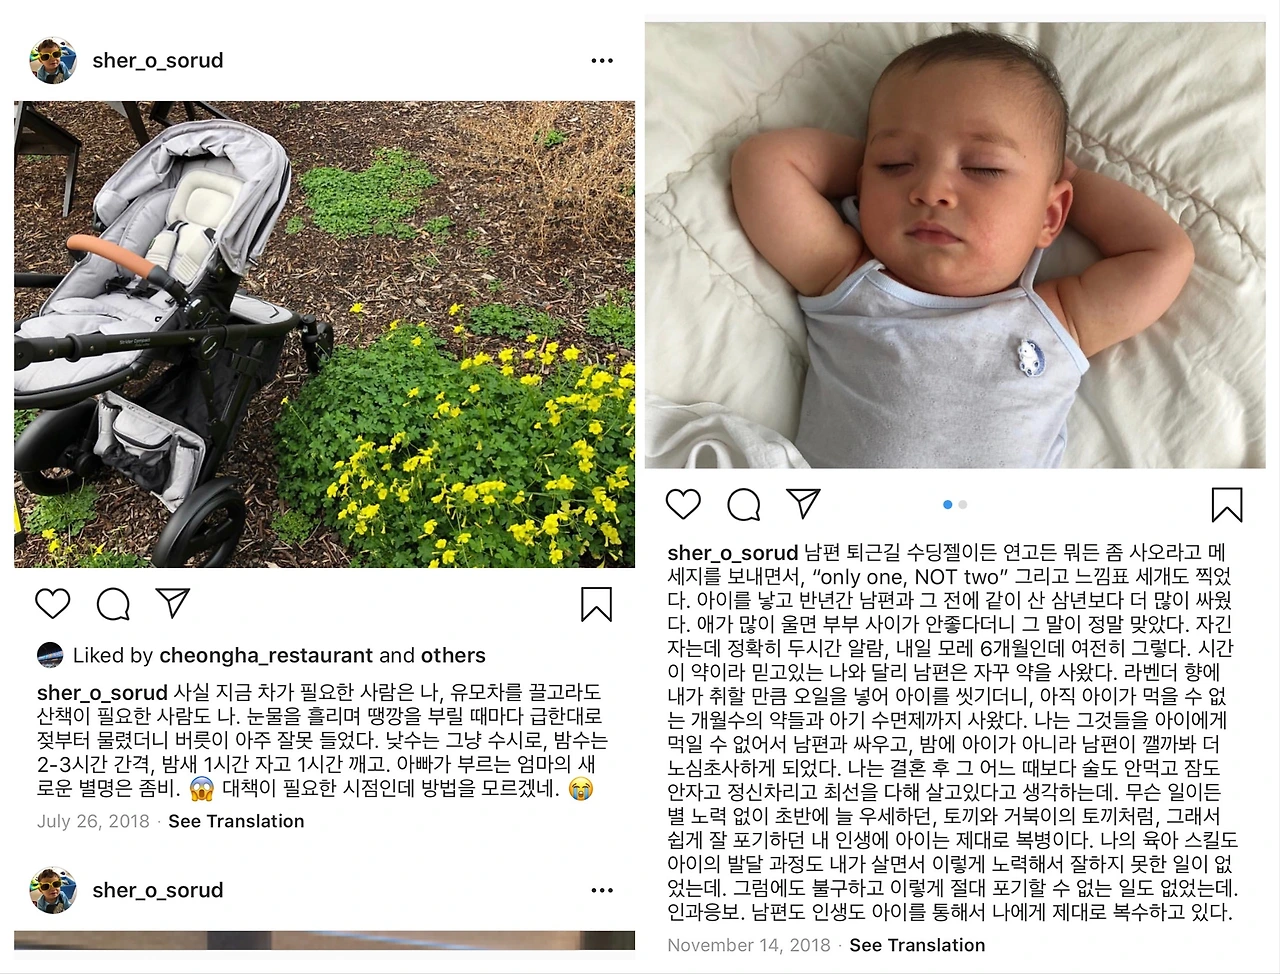Image resolution: width=1280 pixels, height=974 pixels.
Task: Open the three-dot menu on bottom post
Action: 602,890
